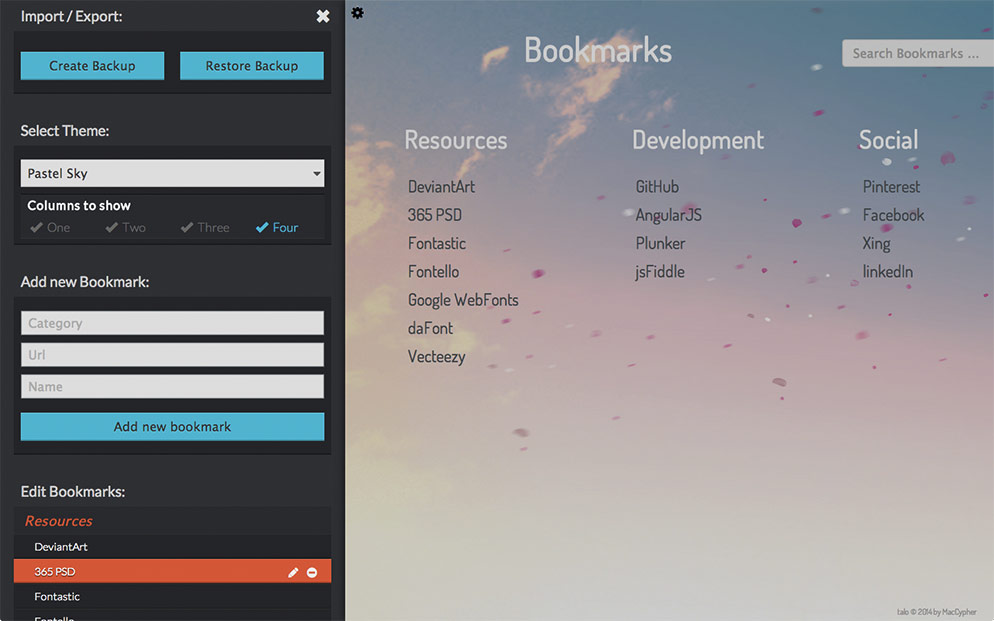Click the Restore Backup button
The image size is (994, 621).
pos(252,66)
